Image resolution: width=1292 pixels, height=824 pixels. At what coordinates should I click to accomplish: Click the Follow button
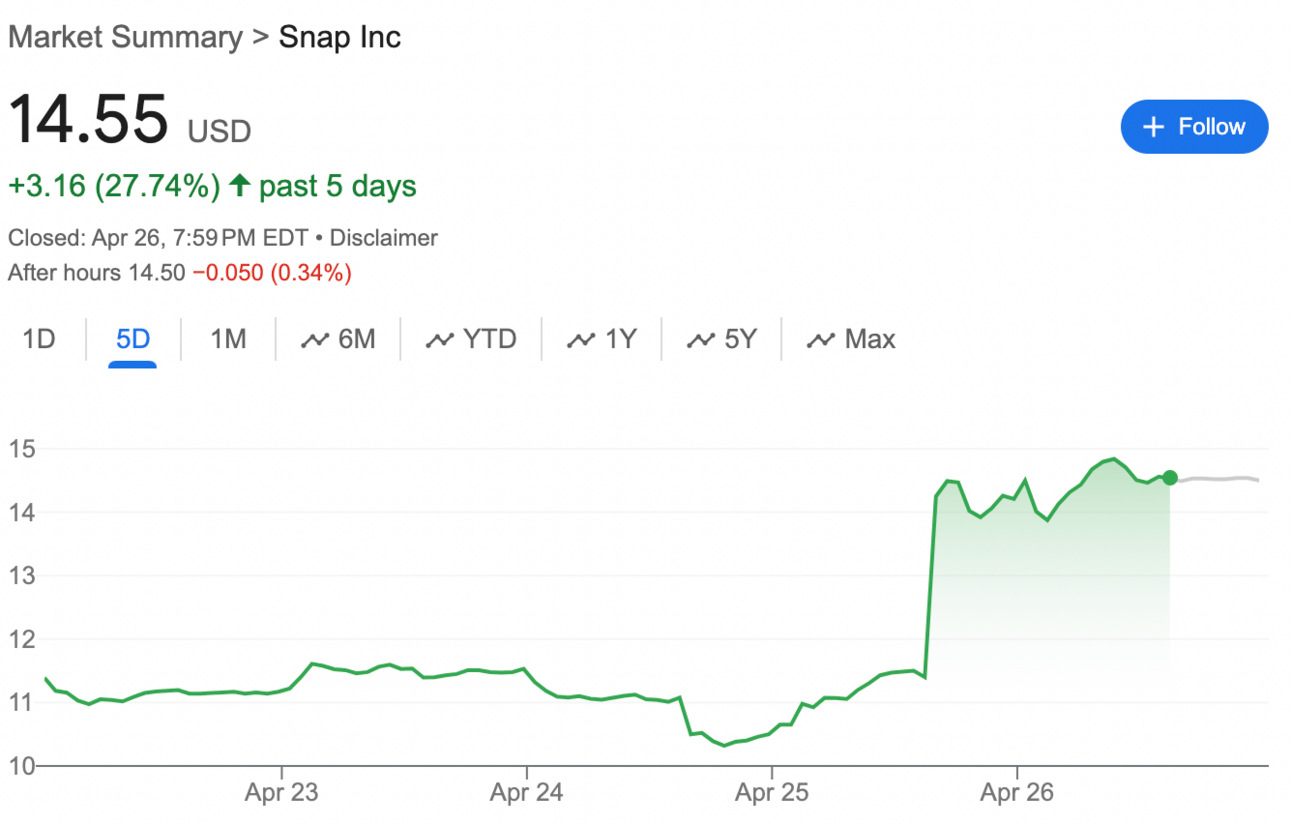coord(1194,127)
